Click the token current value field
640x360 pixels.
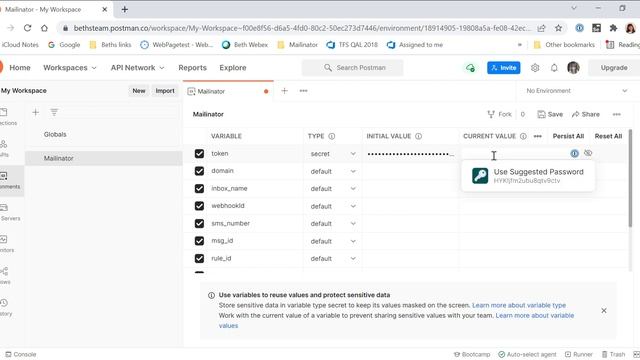[514, 154]
